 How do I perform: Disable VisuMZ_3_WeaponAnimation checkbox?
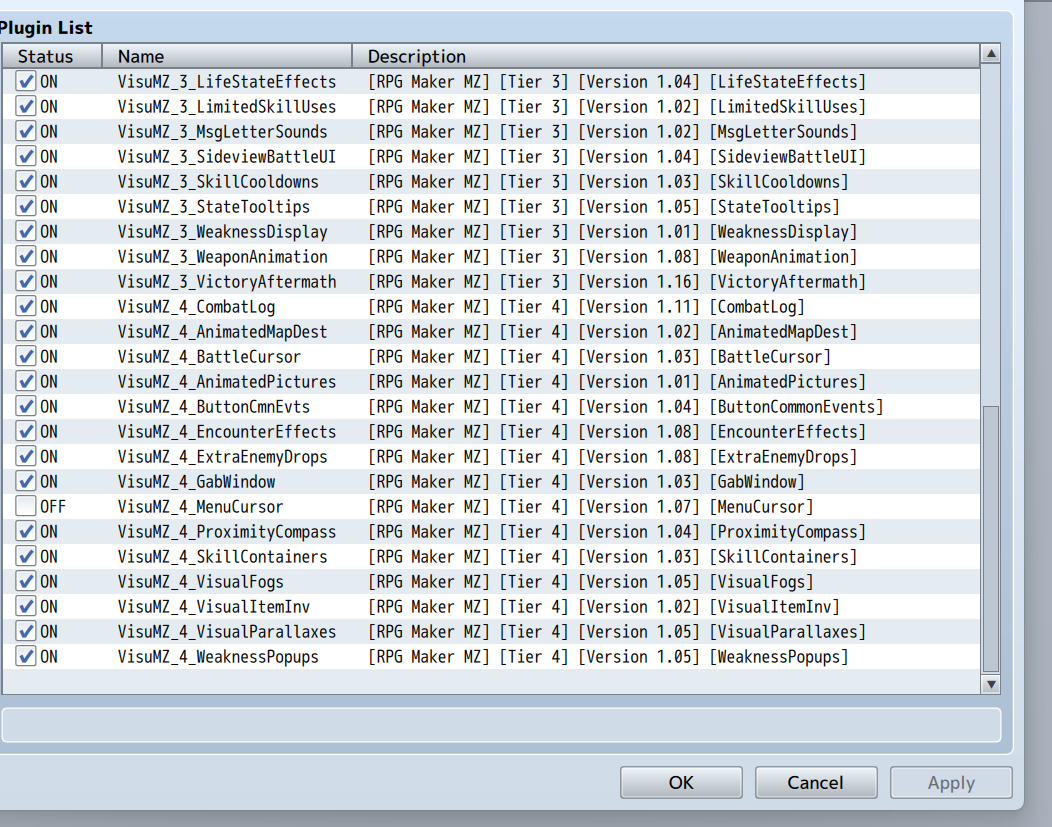pos(26,257)
